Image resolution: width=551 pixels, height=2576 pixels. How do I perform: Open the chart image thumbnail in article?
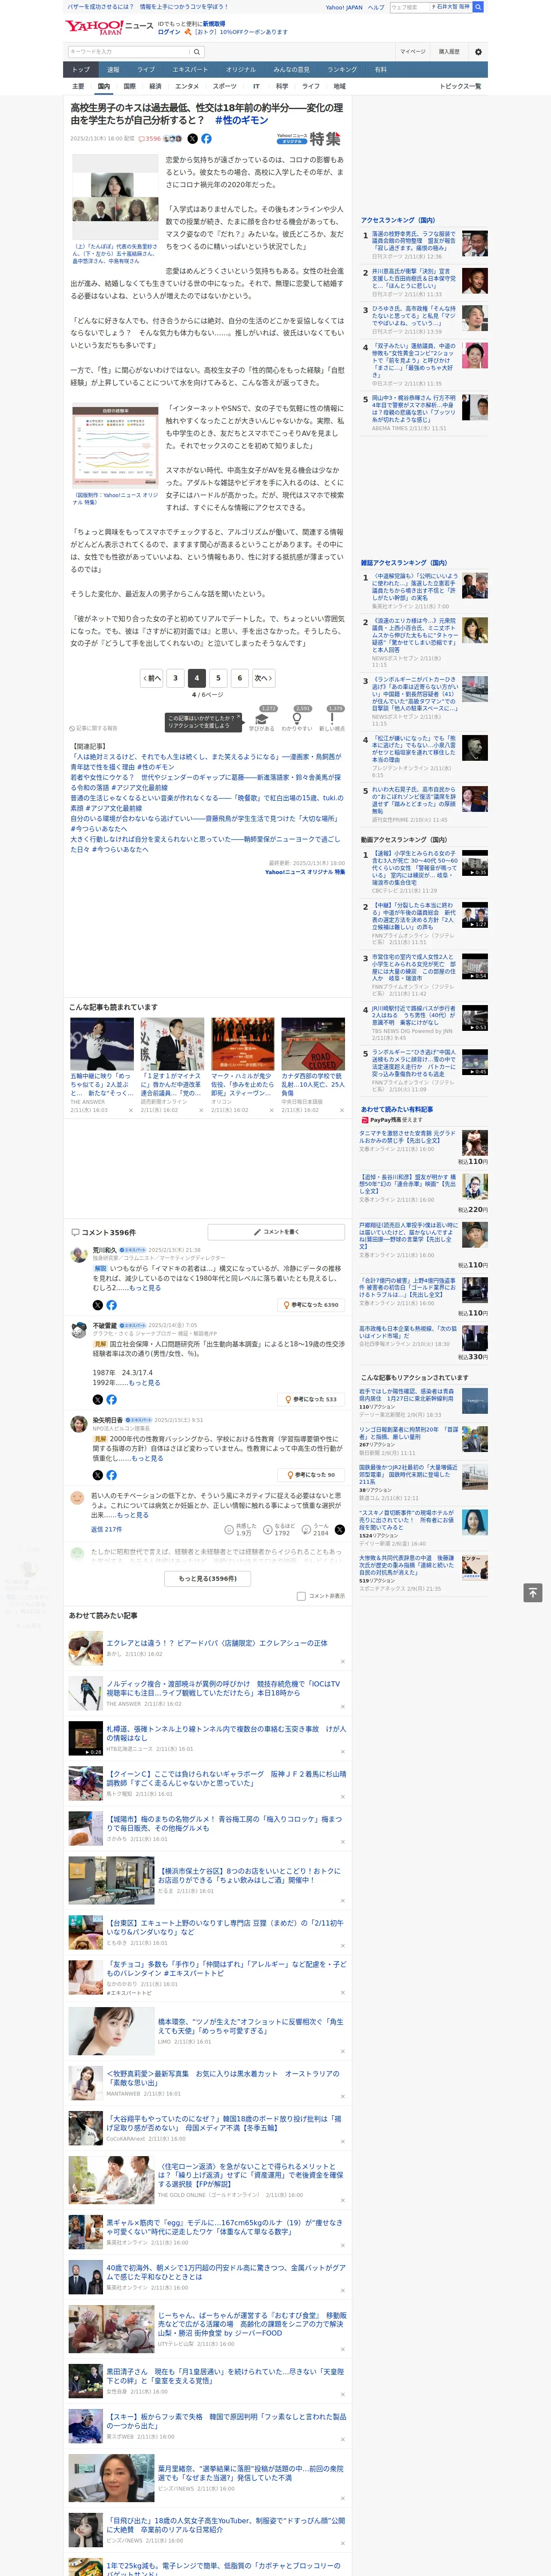(x=115, y=446)
